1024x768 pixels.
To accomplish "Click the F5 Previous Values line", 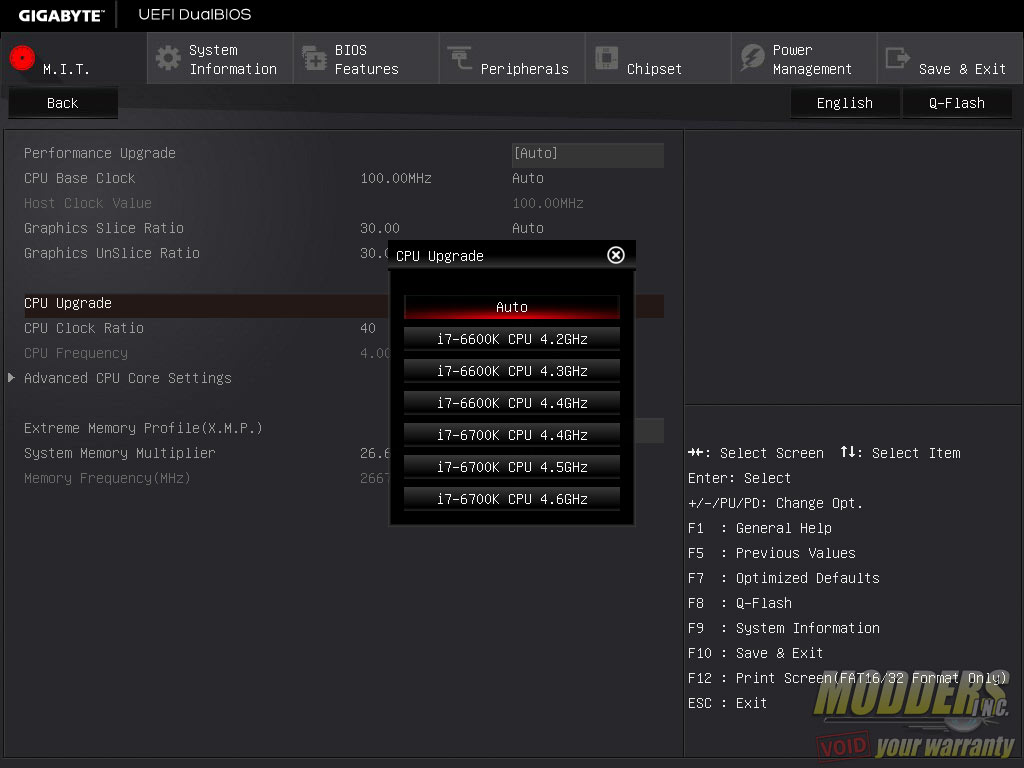I will point(771,553).
